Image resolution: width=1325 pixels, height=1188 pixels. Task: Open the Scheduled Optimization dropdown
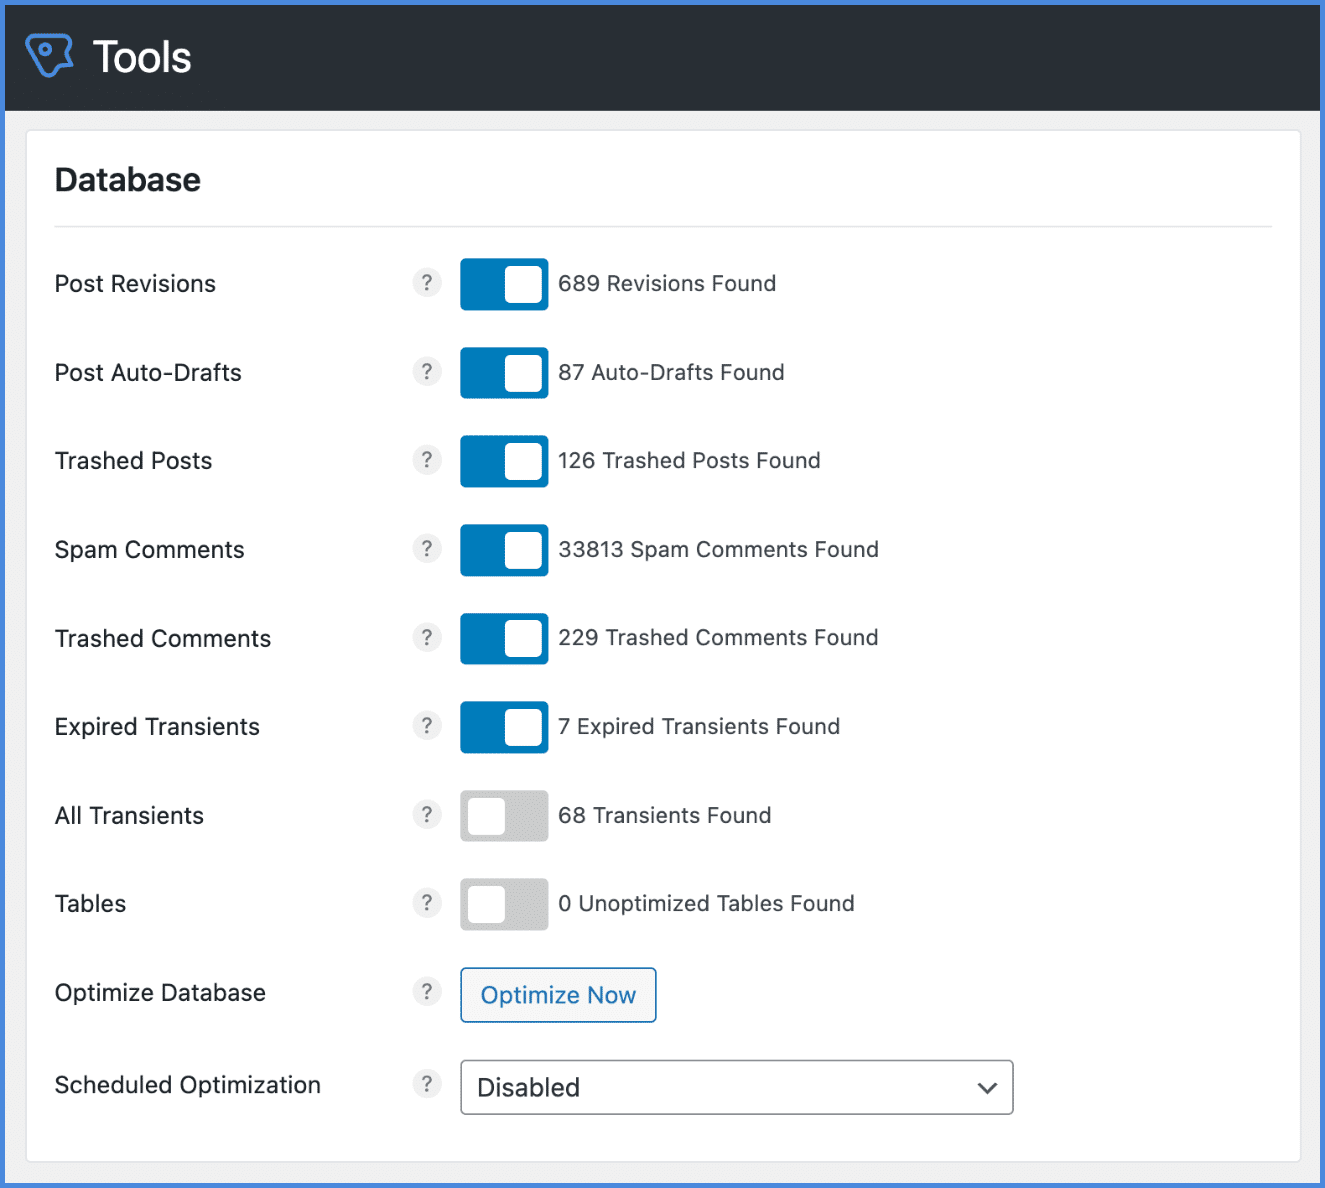point(736,1087)
